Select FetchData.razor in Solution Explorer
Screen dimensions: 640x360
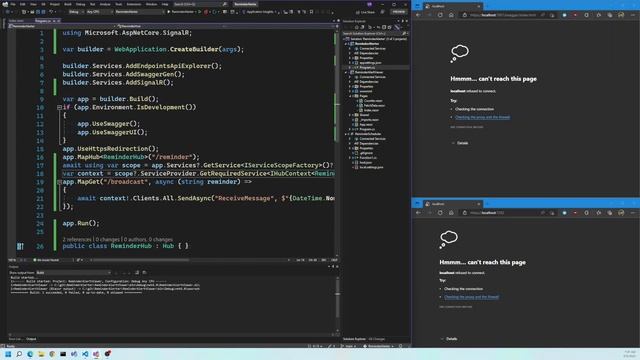[x=374, y=105]
